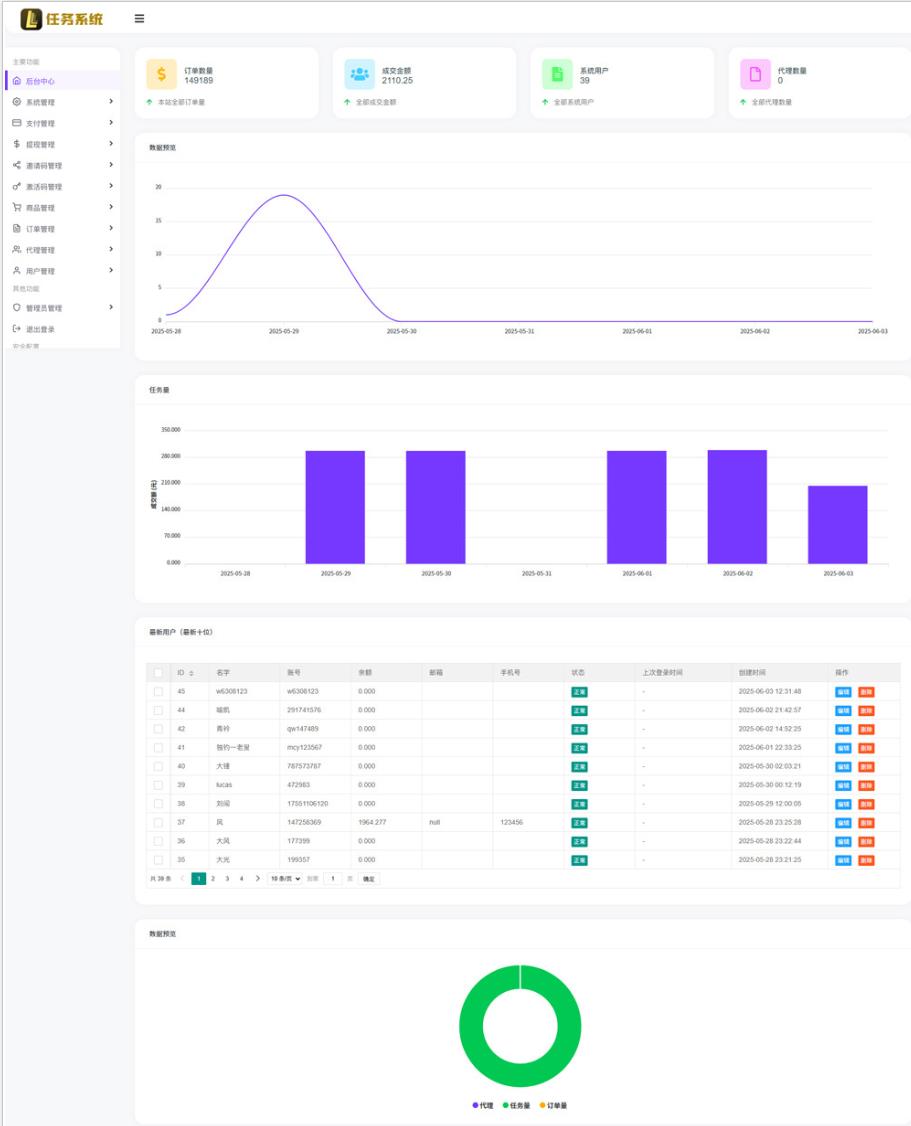
Task: Click the hamburger menu icon in header
Action: [139, 18]
